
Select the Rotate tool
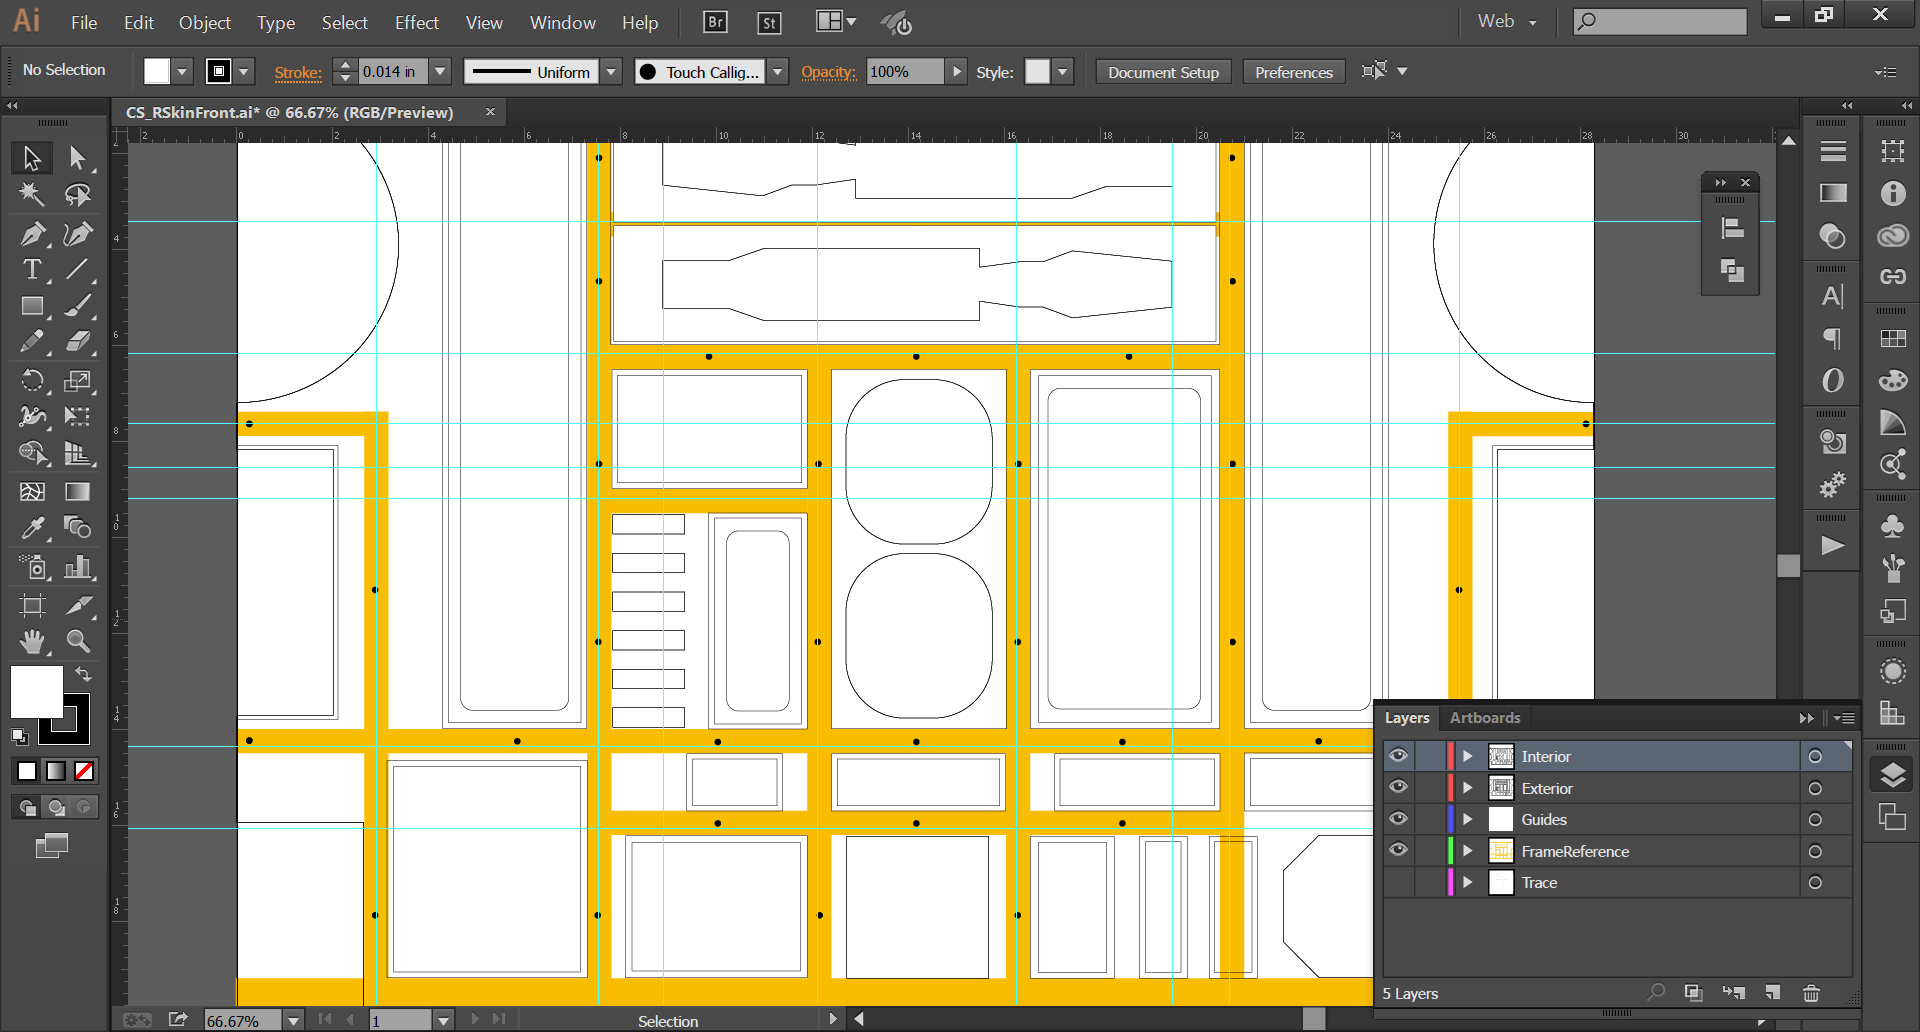tap(32, 380)
